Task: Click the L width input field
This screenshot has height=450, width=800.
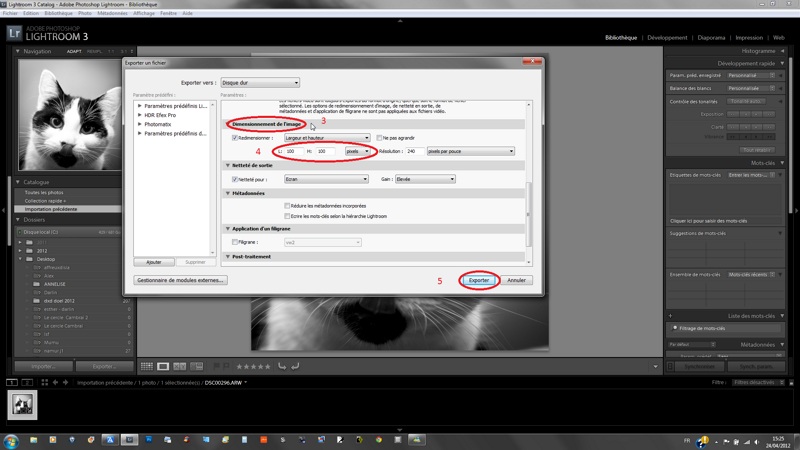Action: [x=294, y=152]
